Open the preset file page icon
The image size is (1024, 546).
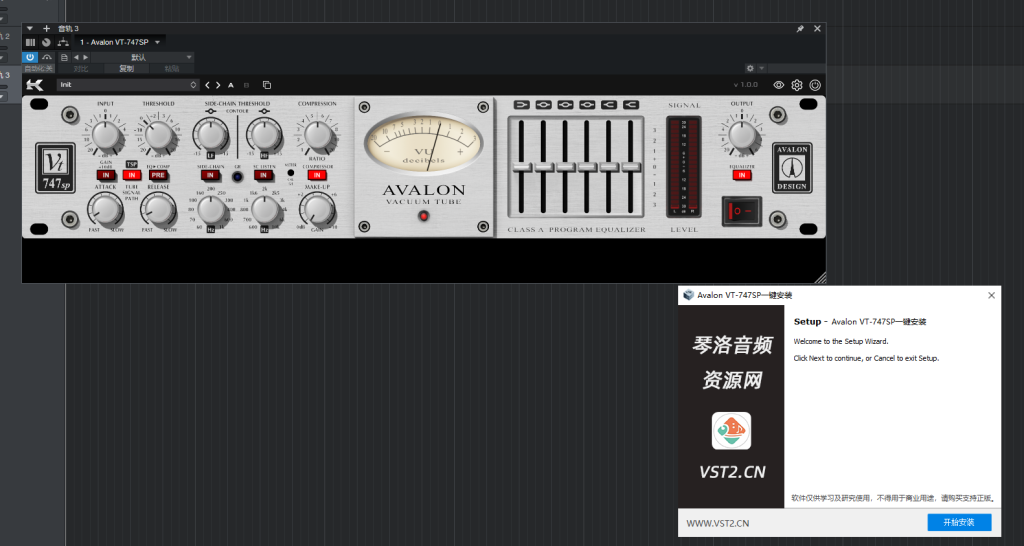[64, 57]
